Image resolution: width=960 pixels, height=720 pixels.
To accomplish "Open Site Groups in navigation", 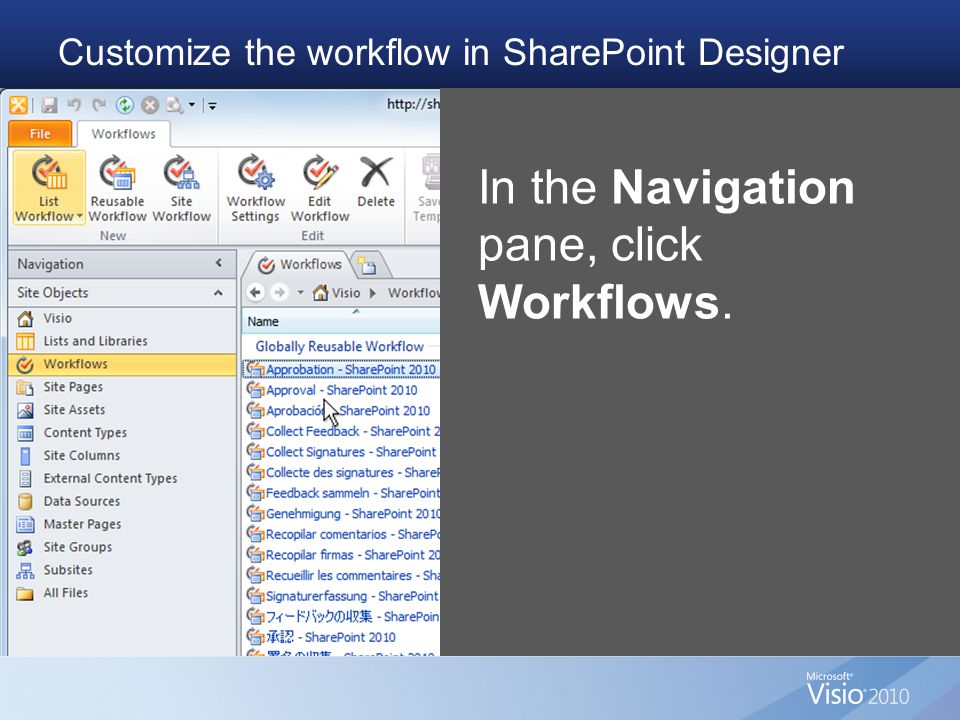I will click(122, 547).
